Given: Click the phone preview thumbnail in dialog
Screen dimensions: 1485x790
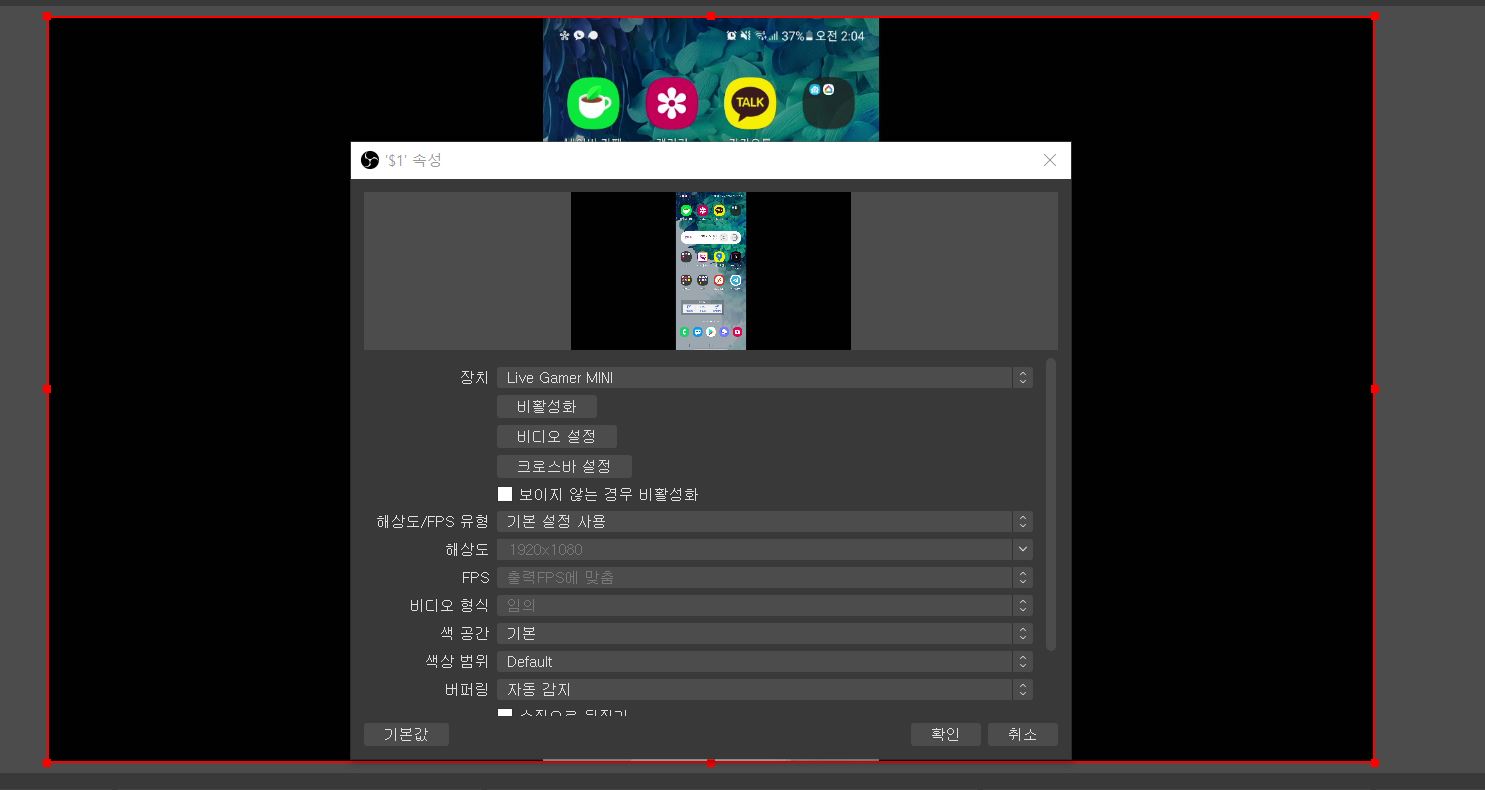Looking at the screenshot, I should tap(711, 271).
